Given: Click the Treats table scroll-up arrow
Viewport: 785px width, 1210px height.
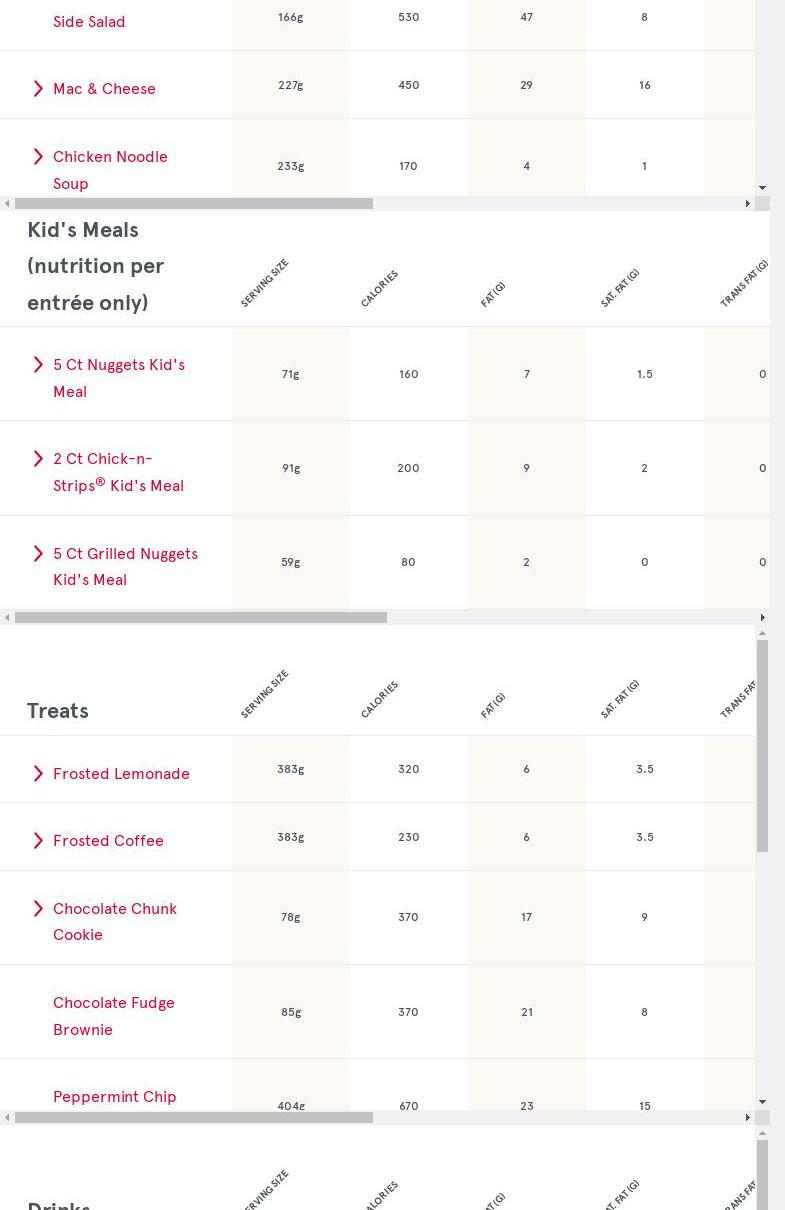Looking at the screenshot, I should (x=762, y=633).
